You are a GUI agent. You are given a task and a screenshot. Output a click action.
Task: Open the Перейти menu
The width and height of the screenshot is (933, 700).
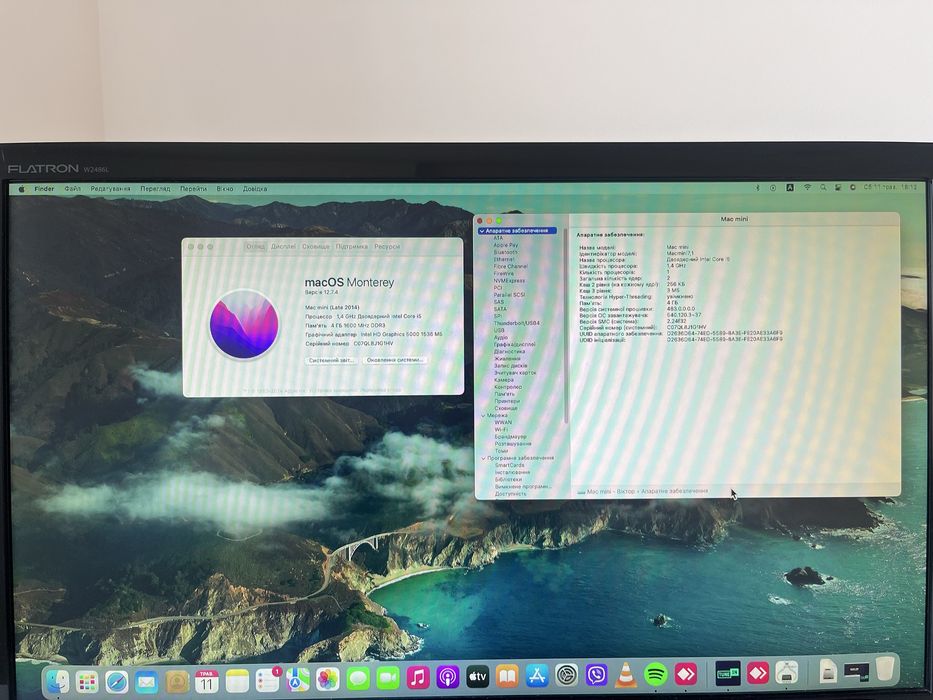[x=193, y=189]
